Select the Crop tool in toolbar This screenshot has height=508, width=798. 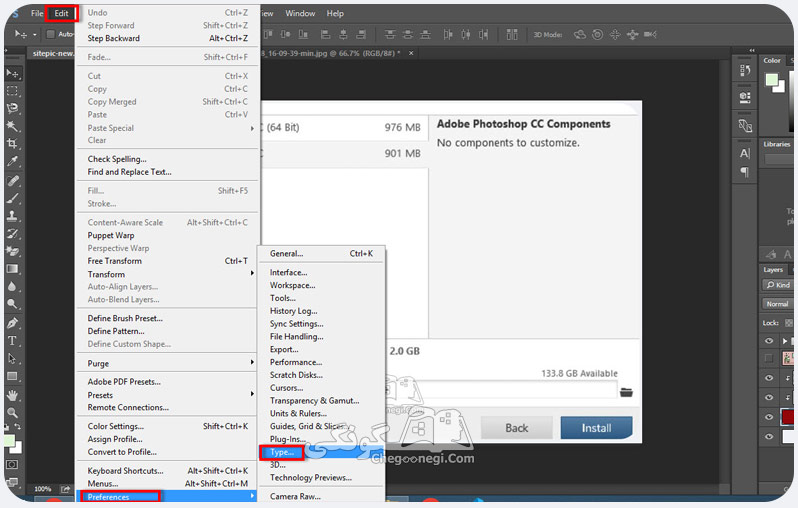12,144
